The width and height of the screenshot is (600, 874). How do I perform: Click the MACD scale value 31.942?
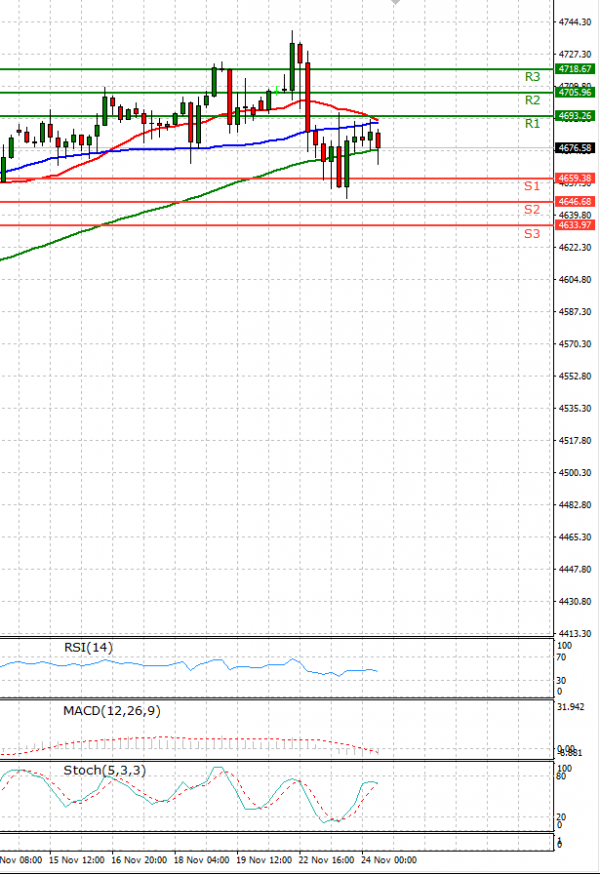point(570,707)
